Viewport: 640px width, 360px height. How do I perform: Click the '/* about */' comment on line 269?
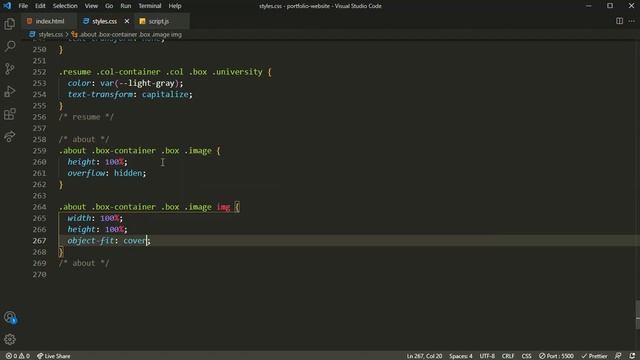84,263
